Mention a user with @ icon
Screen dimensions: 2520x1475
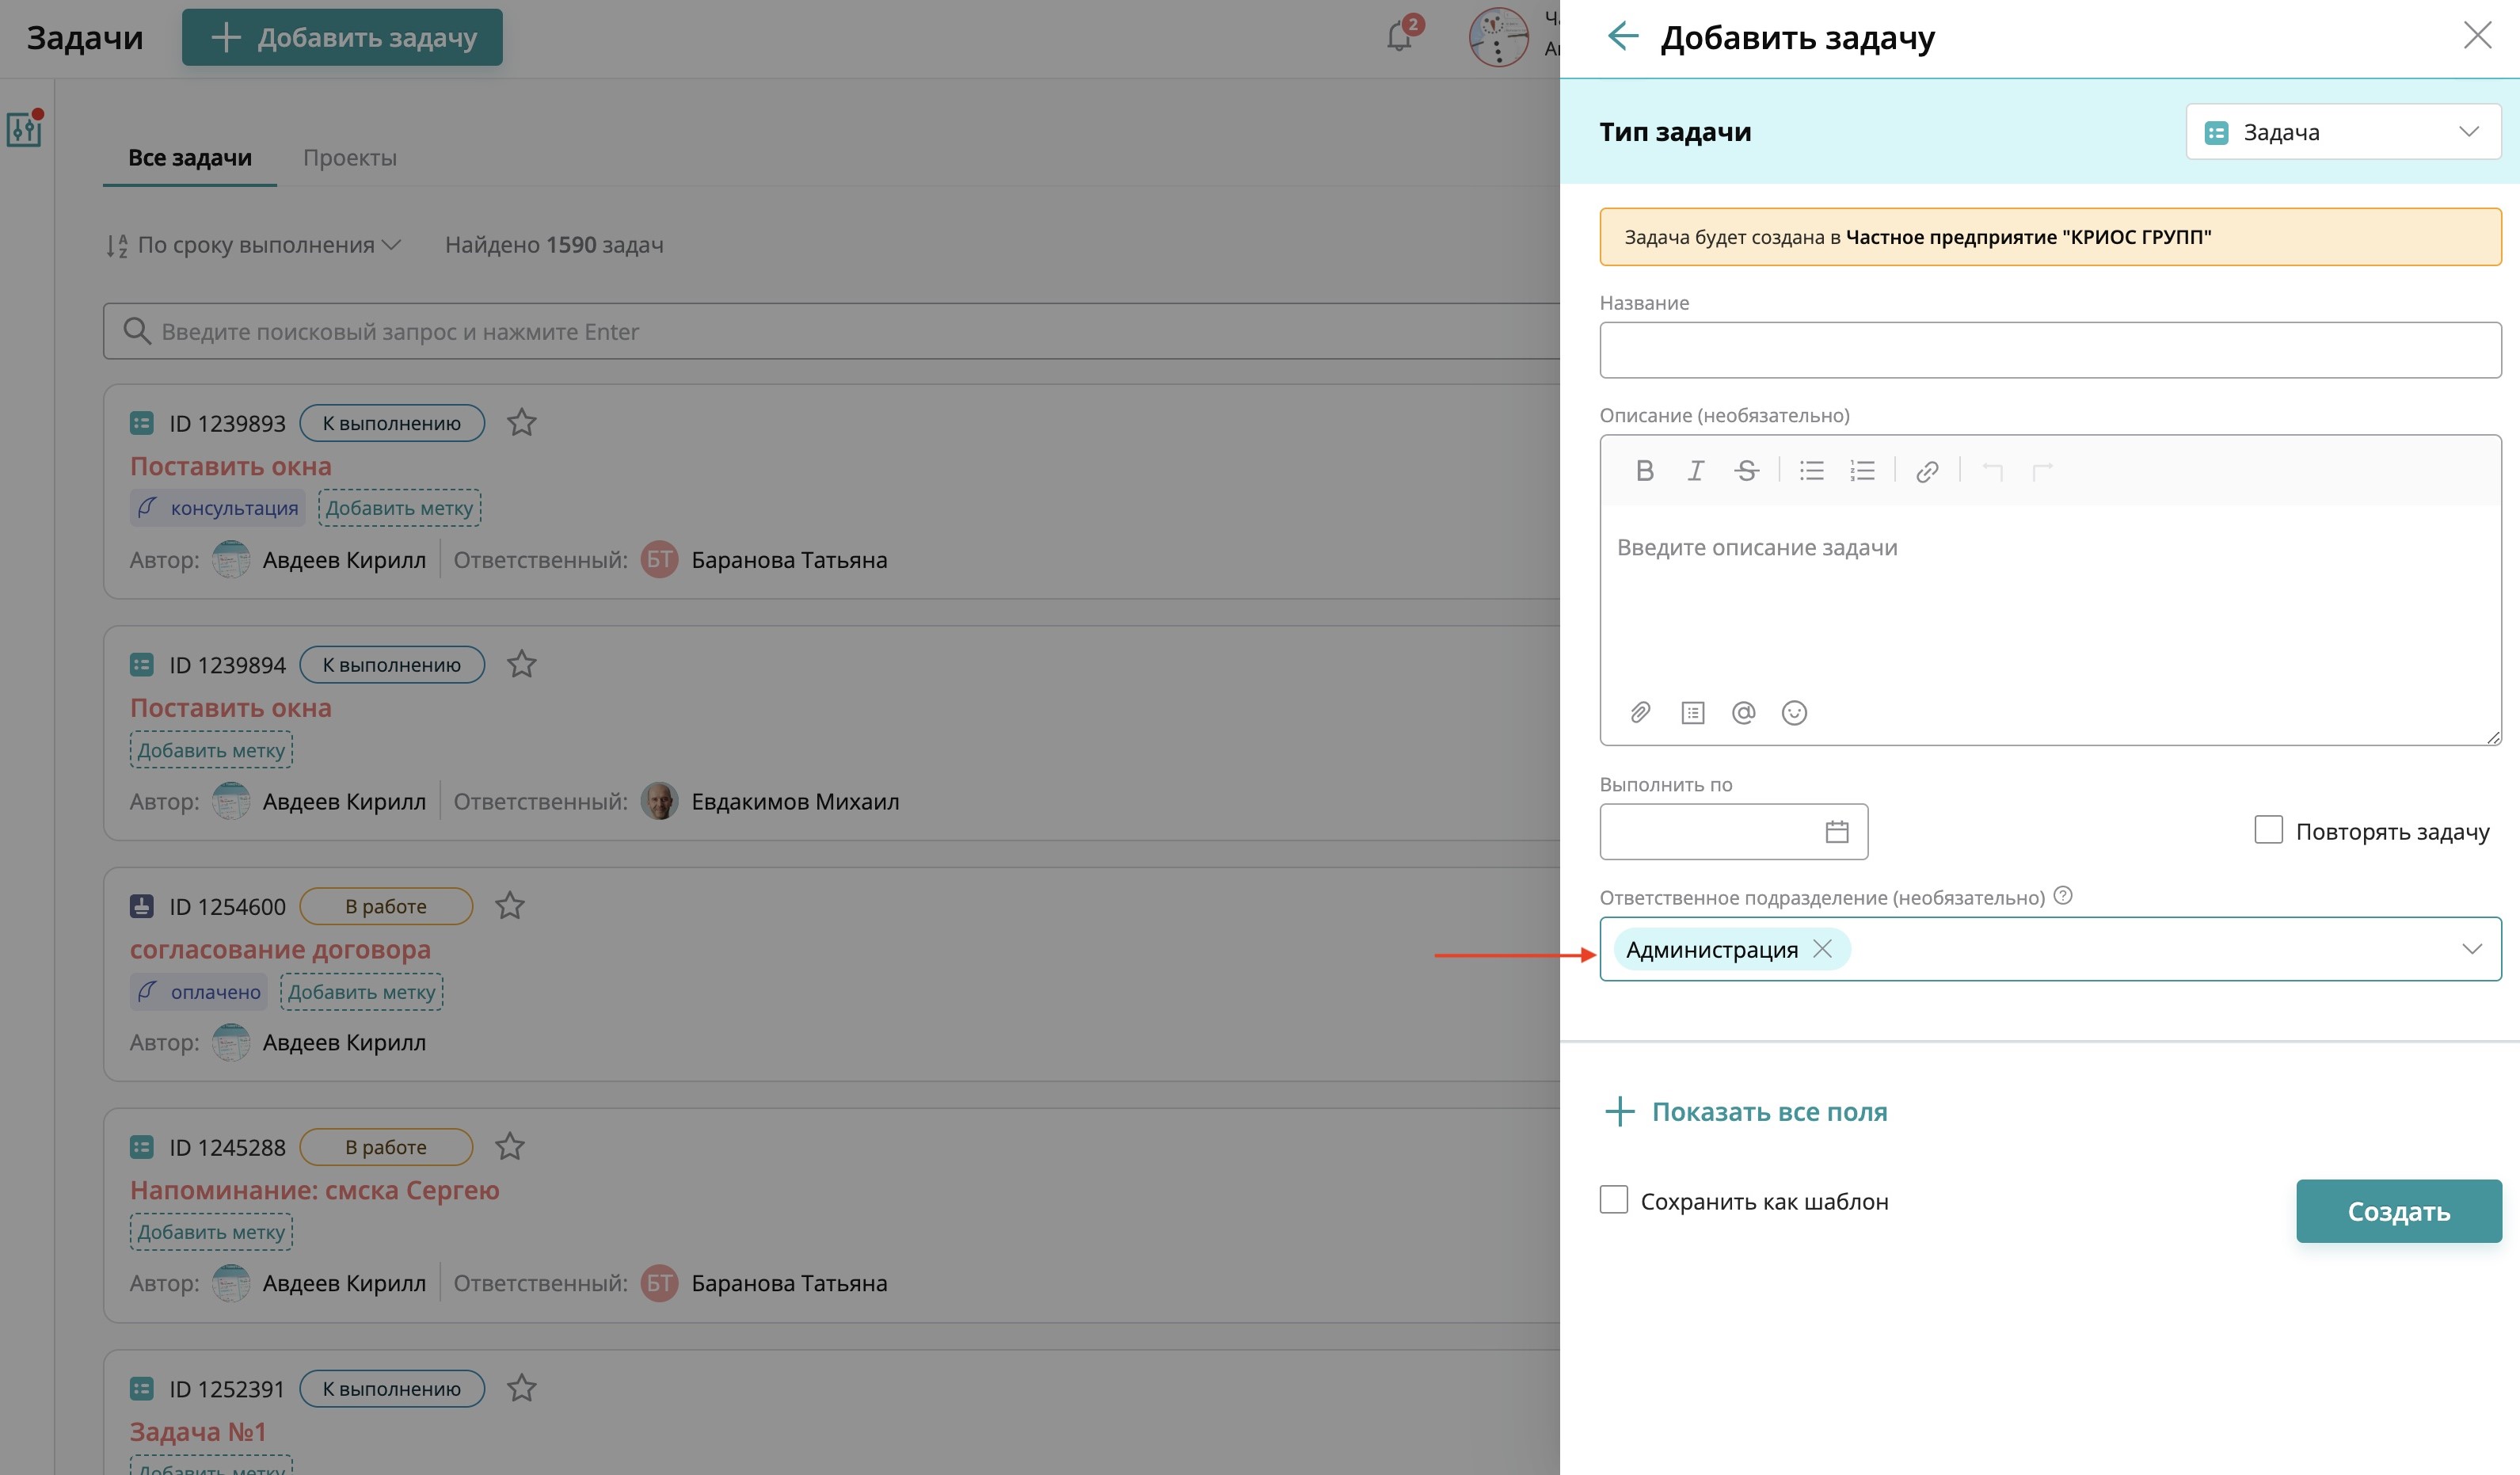(x=1743, y=713)
